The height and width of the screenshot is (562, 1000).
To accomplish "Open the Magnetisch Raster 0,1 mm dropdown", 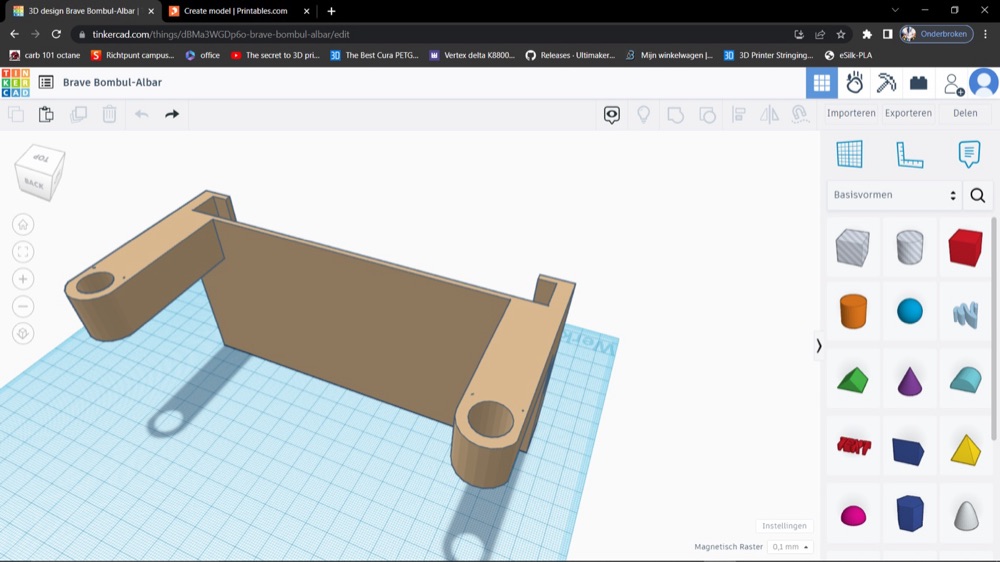I will [790, 547].
